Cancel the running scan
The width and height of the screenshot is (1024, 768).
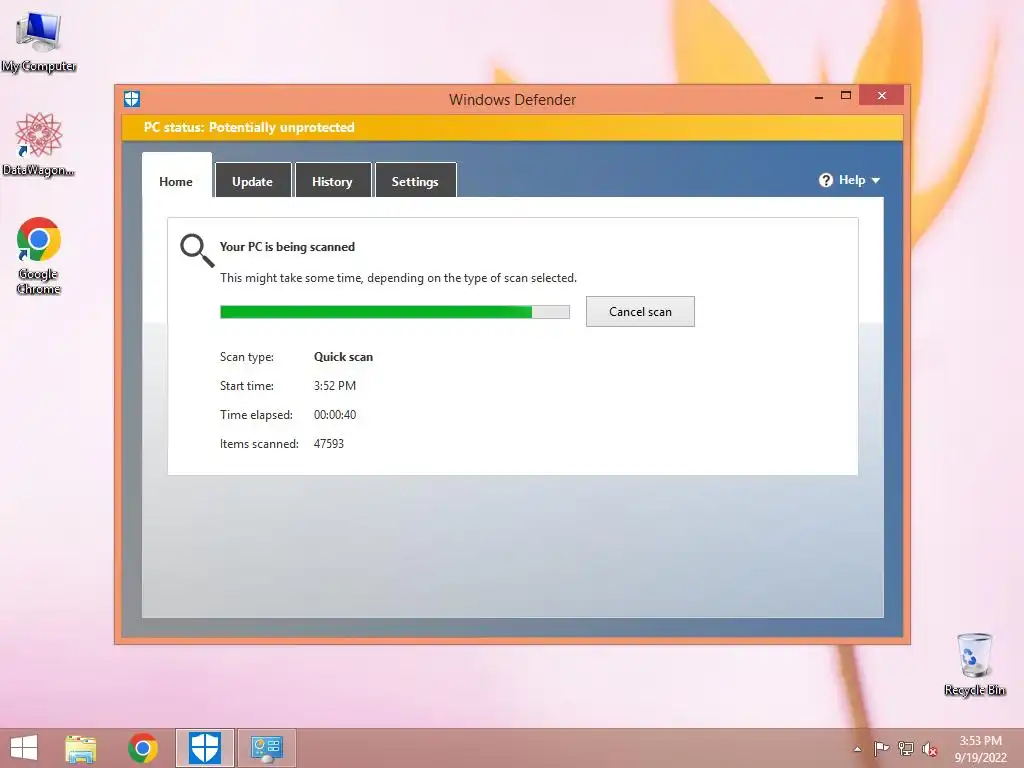pyautogui.click(x=640, y=312)
